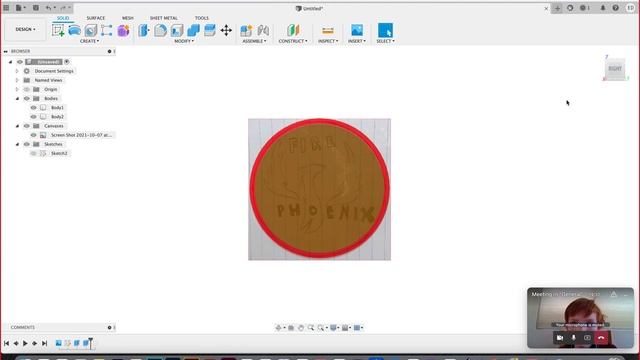Click the Measure inspect icon
640x360 pixels.
[x=328, y=30]
